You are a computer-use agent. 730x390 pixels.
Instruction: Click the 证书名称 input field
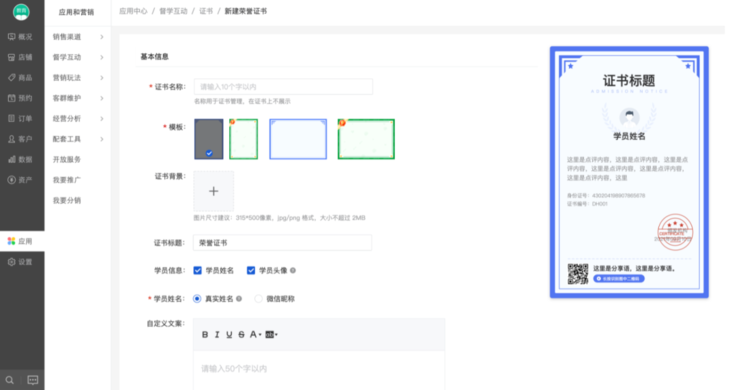click(x=283, y=87)
